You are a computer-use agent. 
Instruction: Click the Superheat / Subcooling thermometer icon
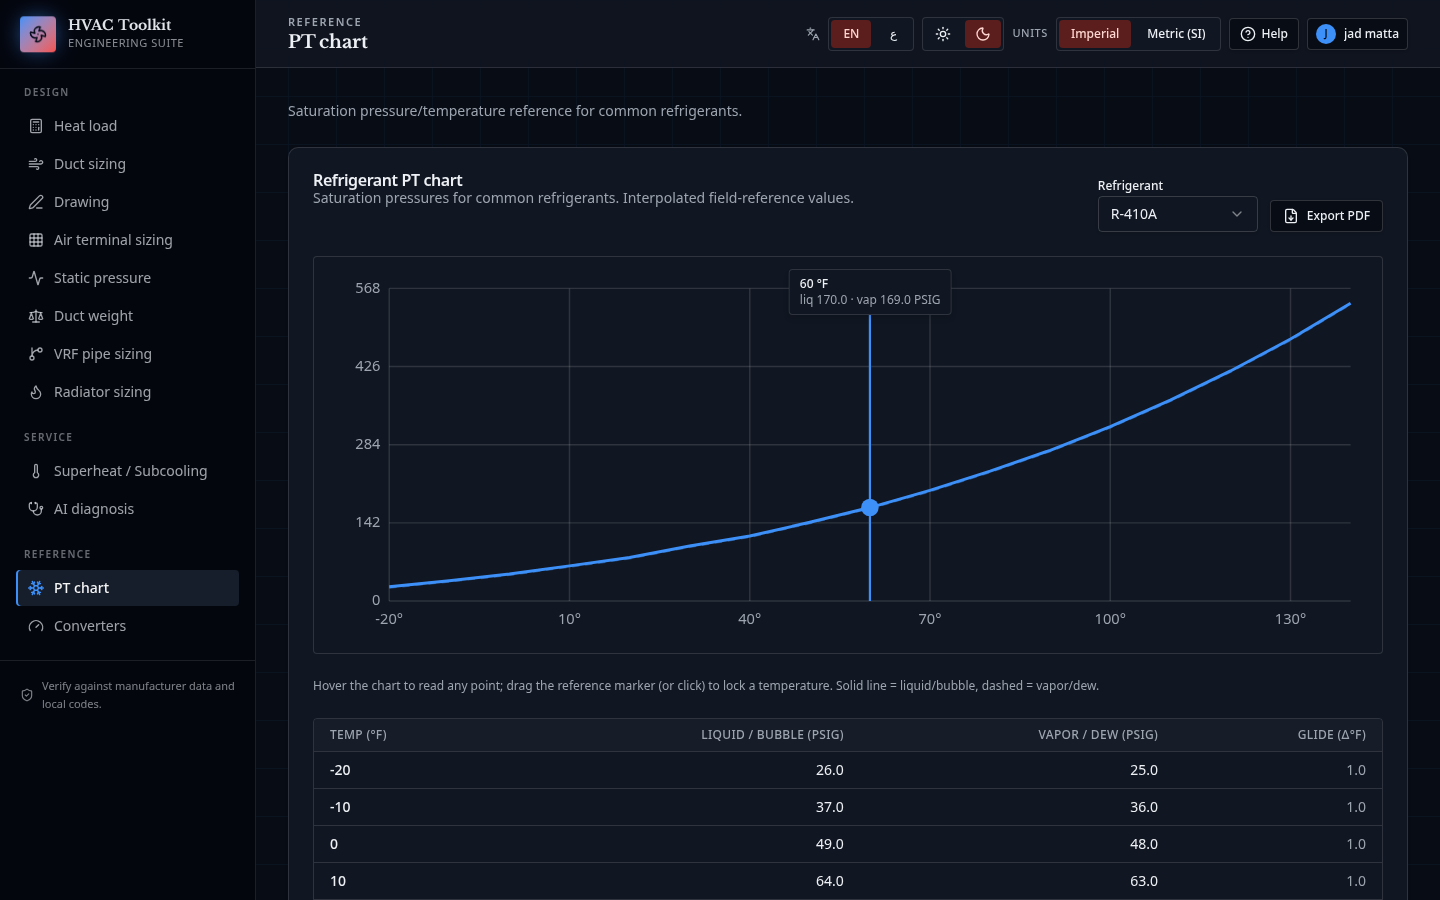click(x=36, y=471)
